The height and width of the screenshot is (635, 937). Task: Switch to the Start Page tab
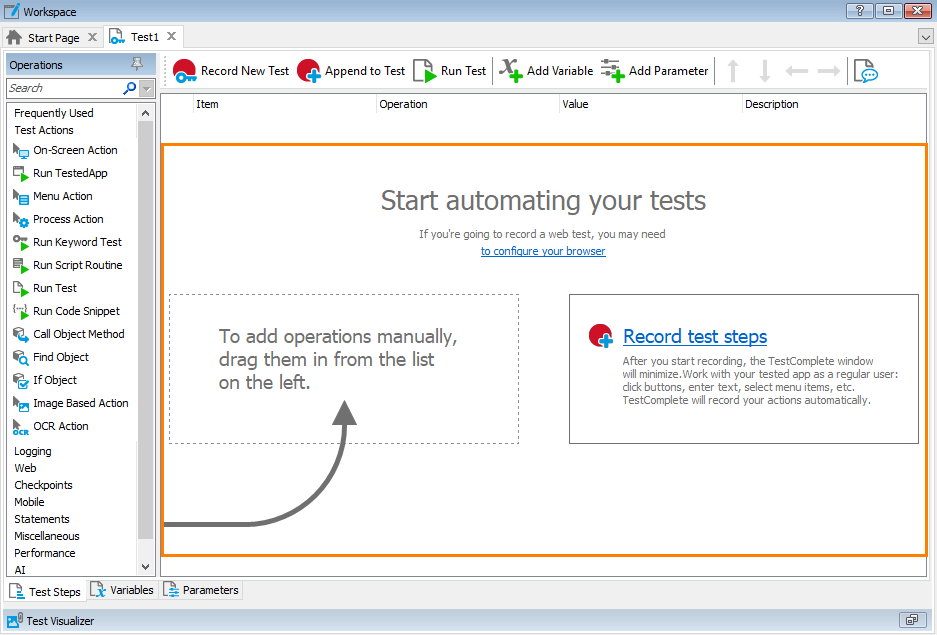(52, 36)
